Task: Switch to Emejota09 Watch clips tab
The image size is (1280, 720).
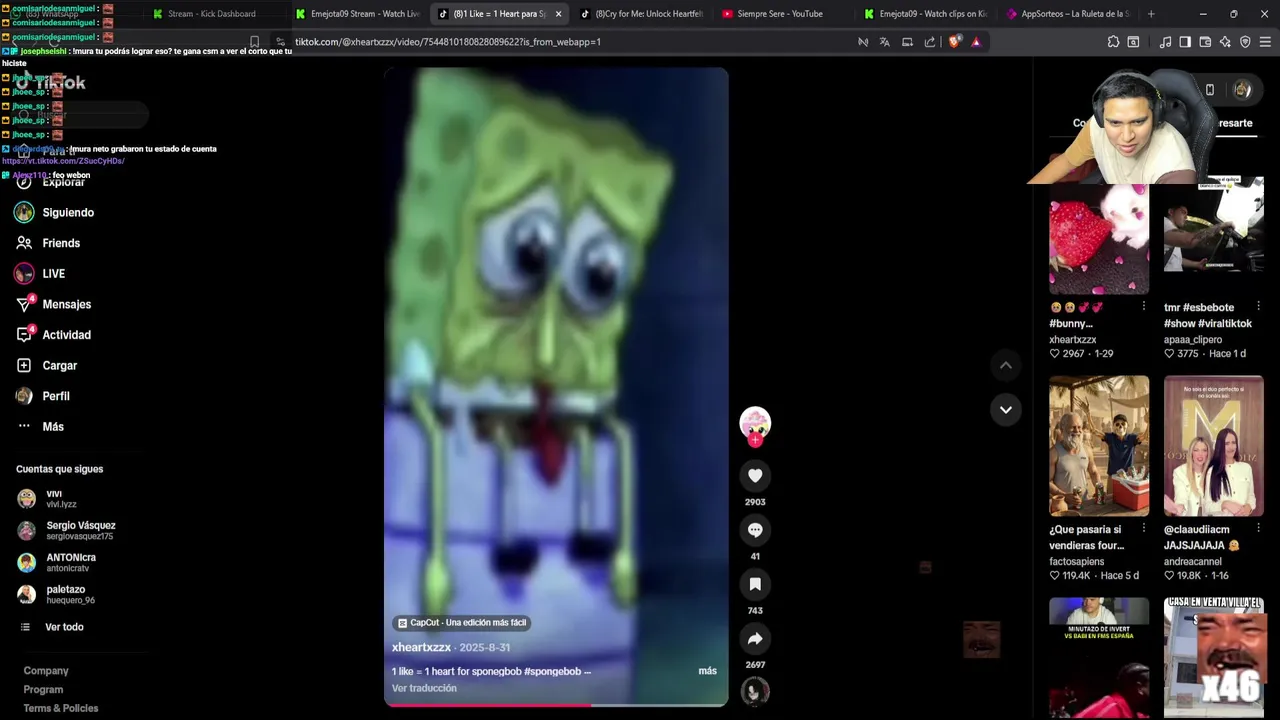Action: pyautogui.click(x=926, y=14)
